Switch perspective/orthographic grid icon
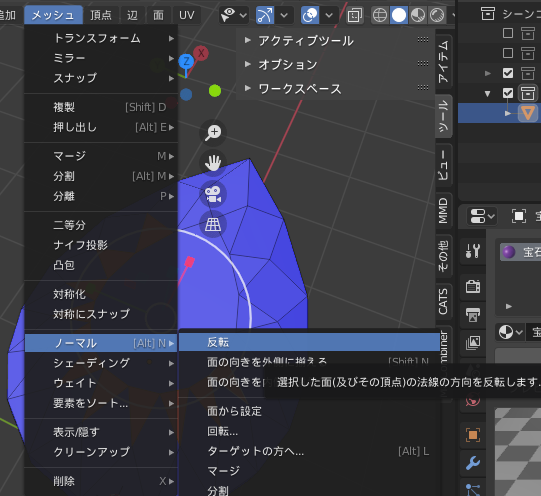541x496 pixels. coord(213,225)
